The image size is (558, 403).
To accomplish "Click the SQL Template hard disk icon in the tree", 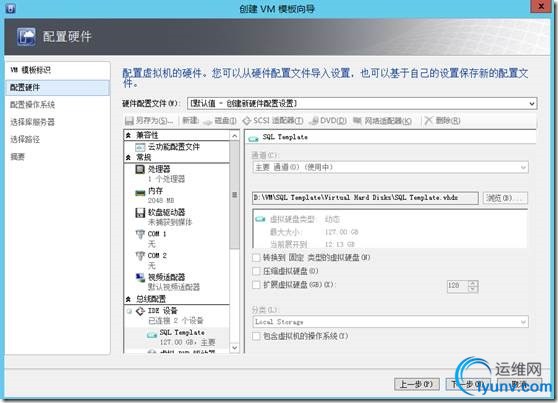I will [152, 335].
